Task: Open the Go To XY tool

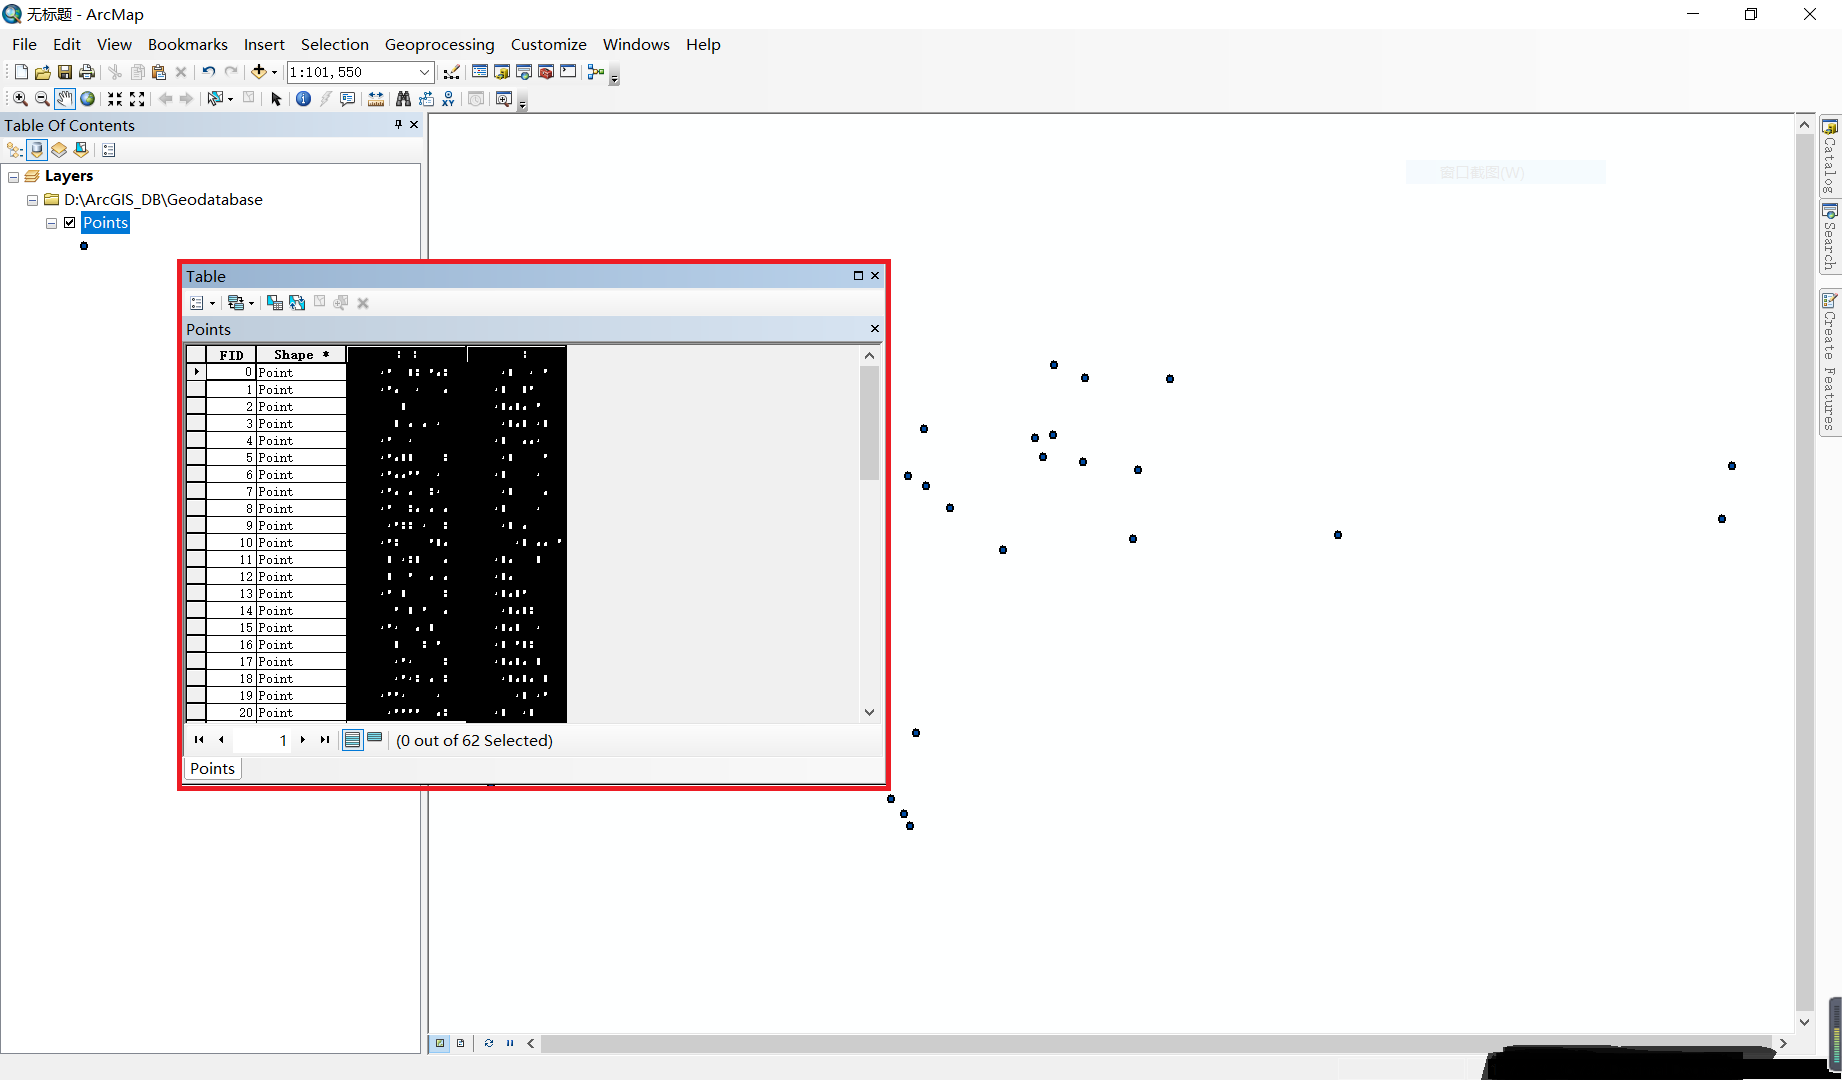Action: pos(448,98)
